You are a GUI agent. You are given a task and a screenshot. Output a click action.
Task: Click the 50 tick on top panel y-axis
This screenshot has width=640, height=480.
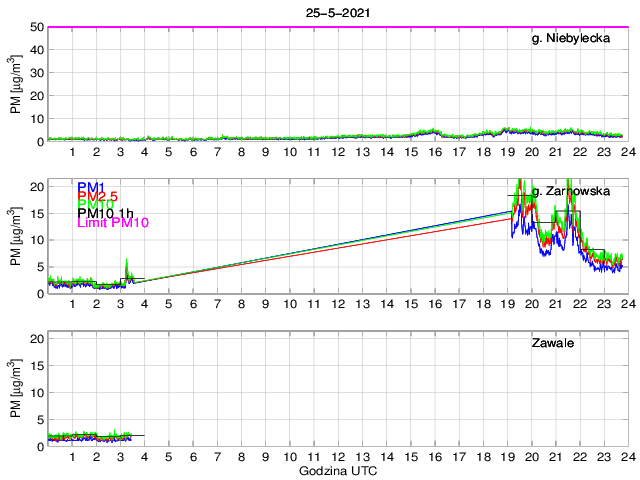click(x=36, y=27)
